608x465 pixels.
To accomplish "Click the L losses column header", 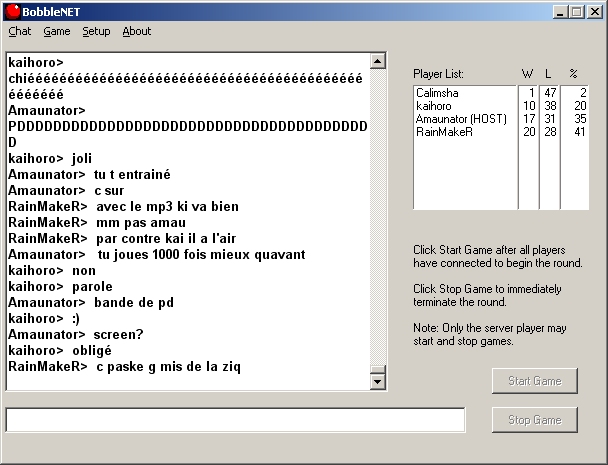I will tap(549, 74).
